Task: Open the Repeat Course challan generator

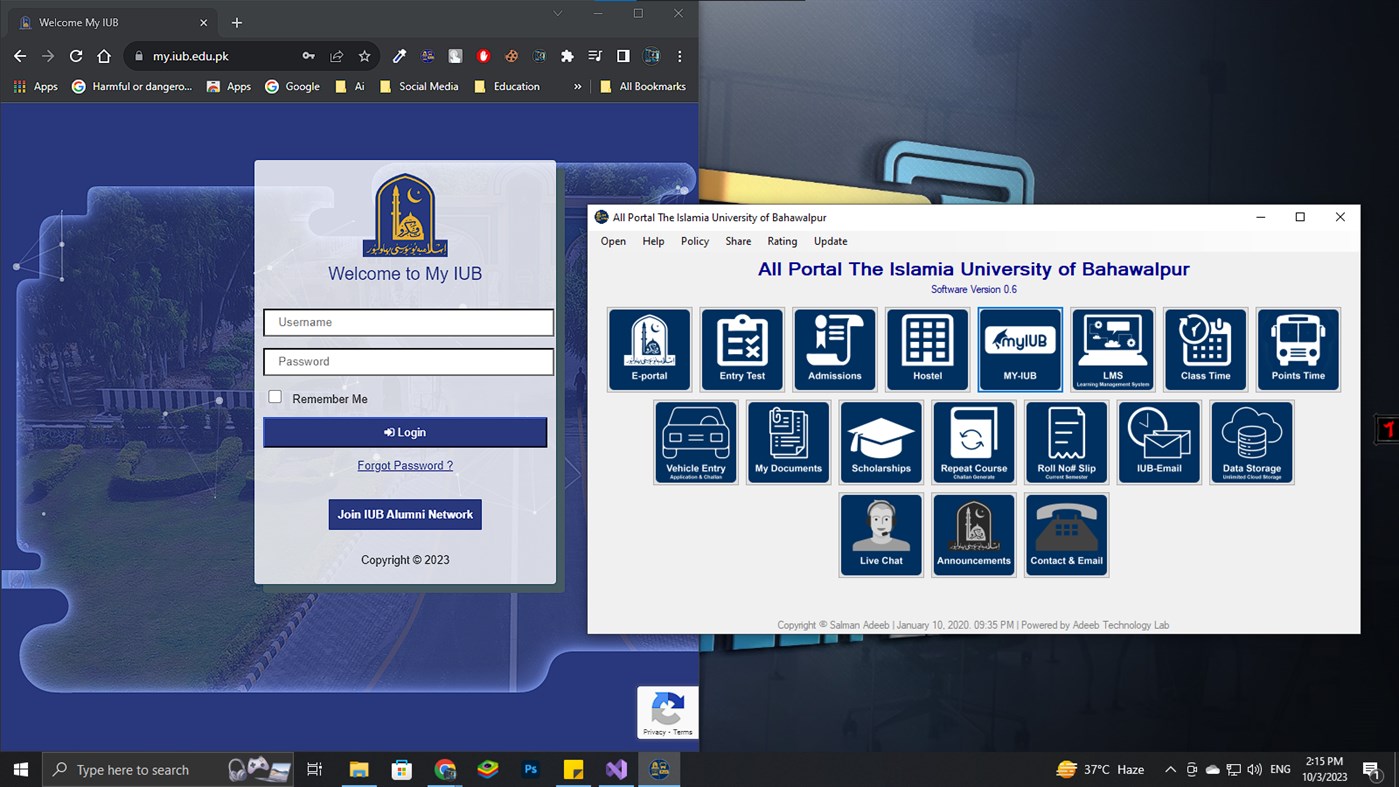Action: coord(973,441)
